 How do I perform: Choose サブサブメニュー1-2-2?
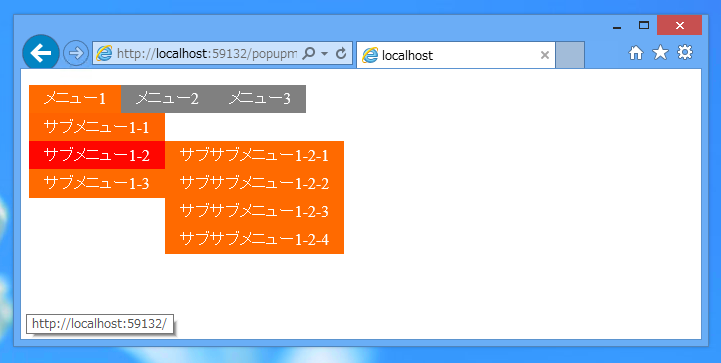254,184
